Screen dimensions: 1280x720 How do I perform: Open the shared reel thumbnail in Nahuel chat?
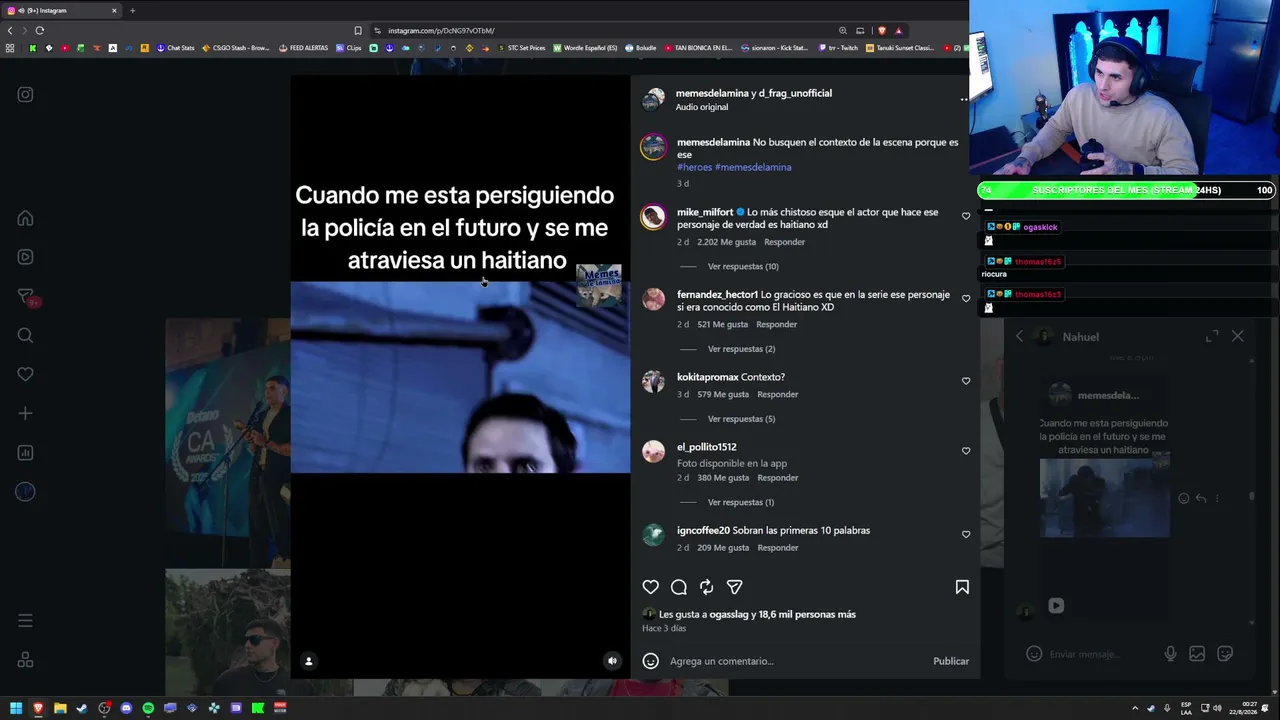[x=1105, y=498]
